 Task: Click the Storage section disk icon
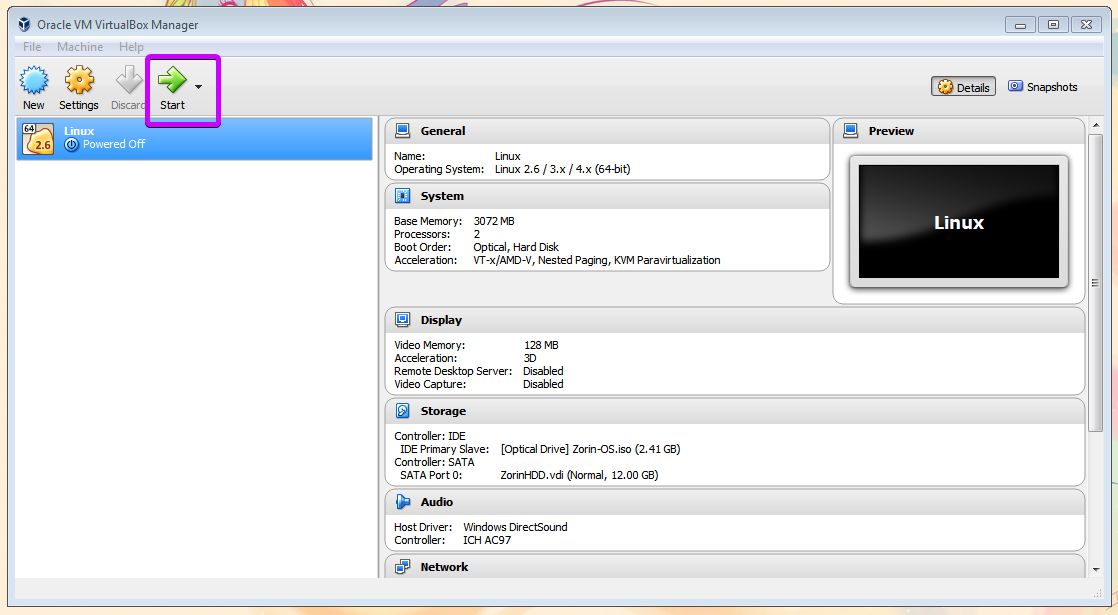[403, 410]
